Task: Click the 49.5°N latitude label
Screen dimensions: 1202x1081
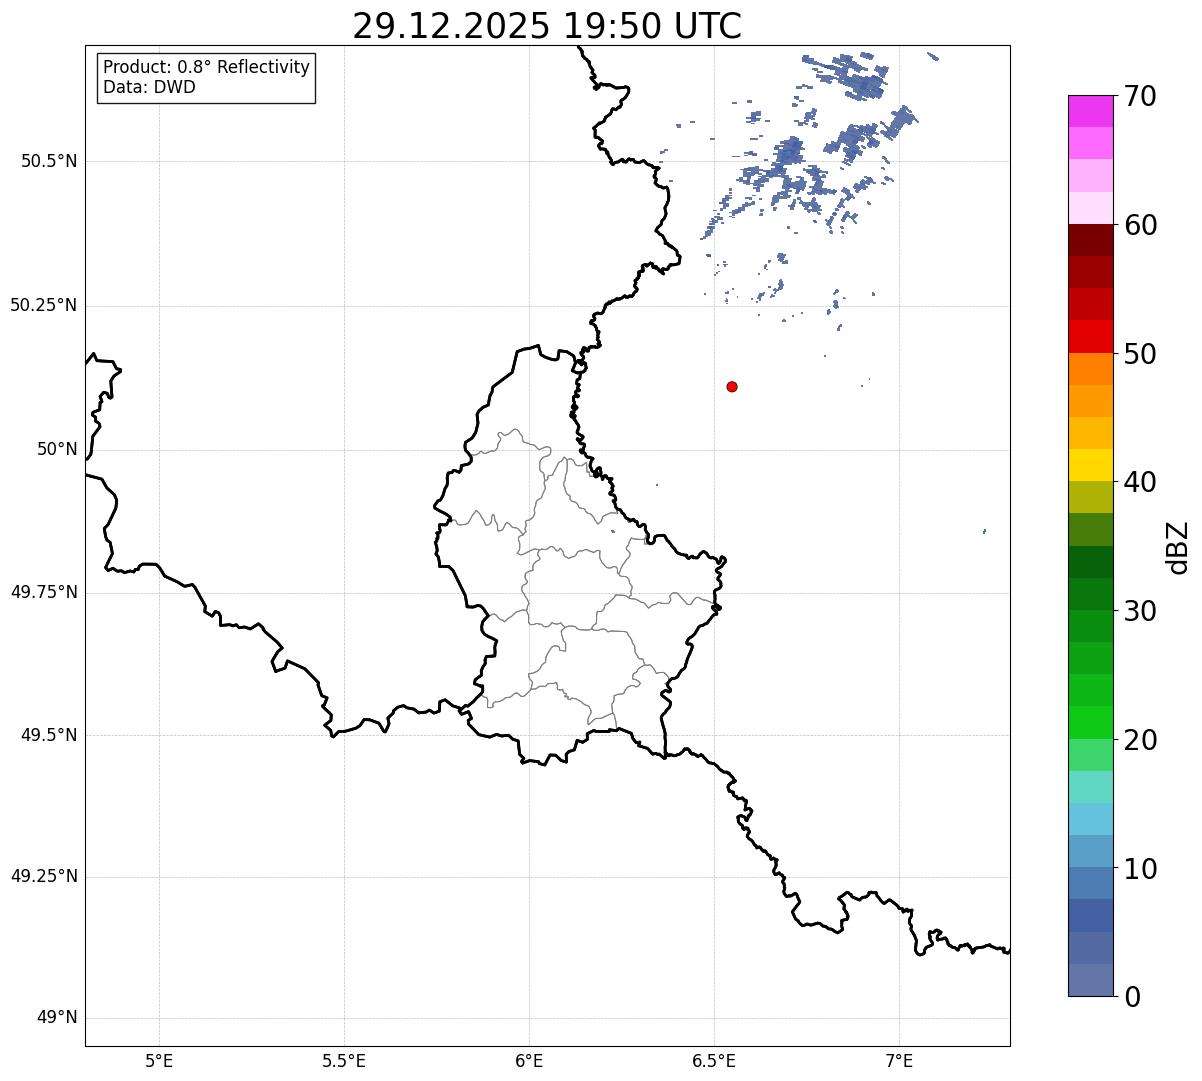Action: [49, 735]
